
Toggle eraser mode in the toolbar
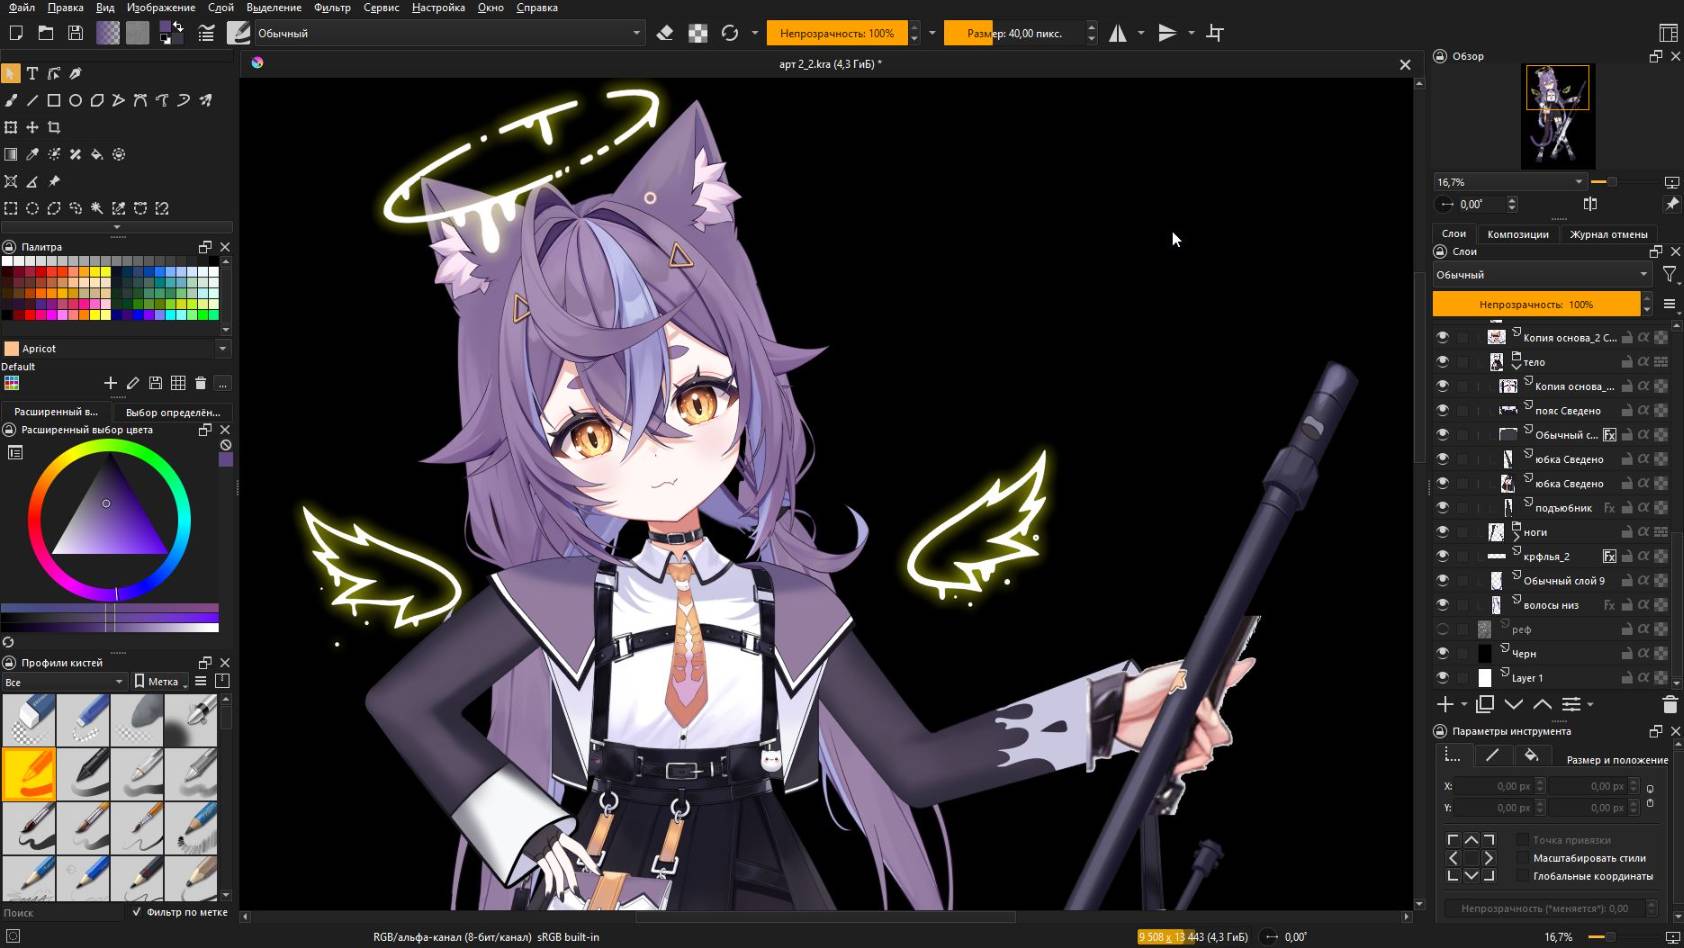point(665,33)
